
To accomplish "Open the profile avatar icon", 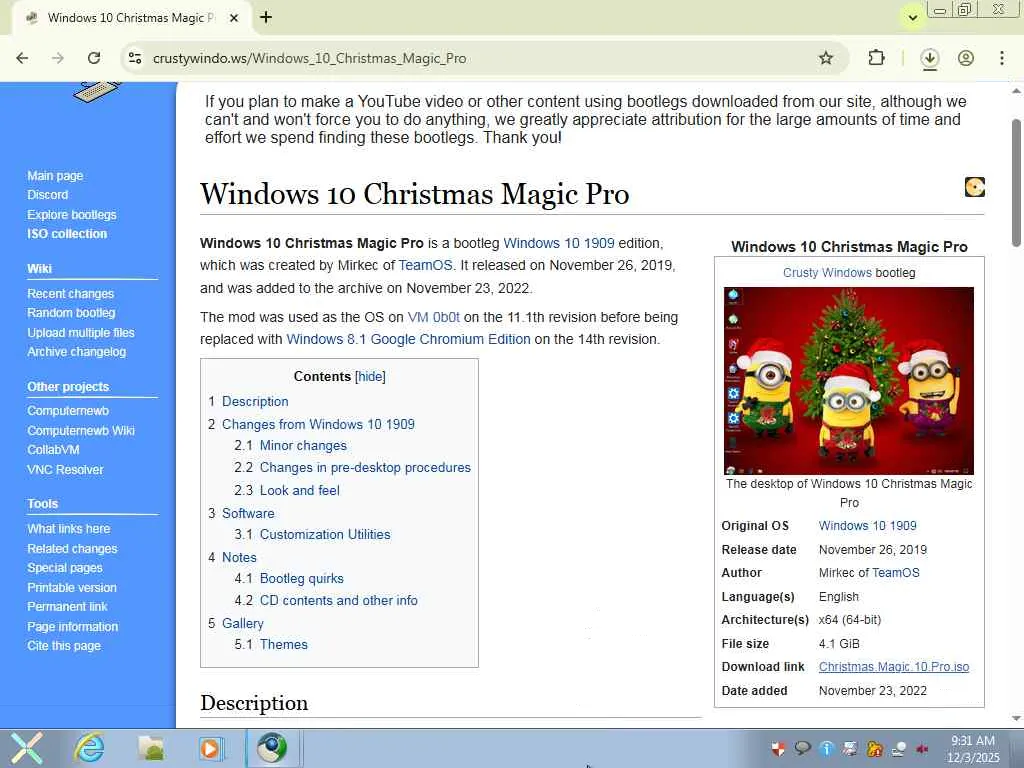I will click(966, 58).
